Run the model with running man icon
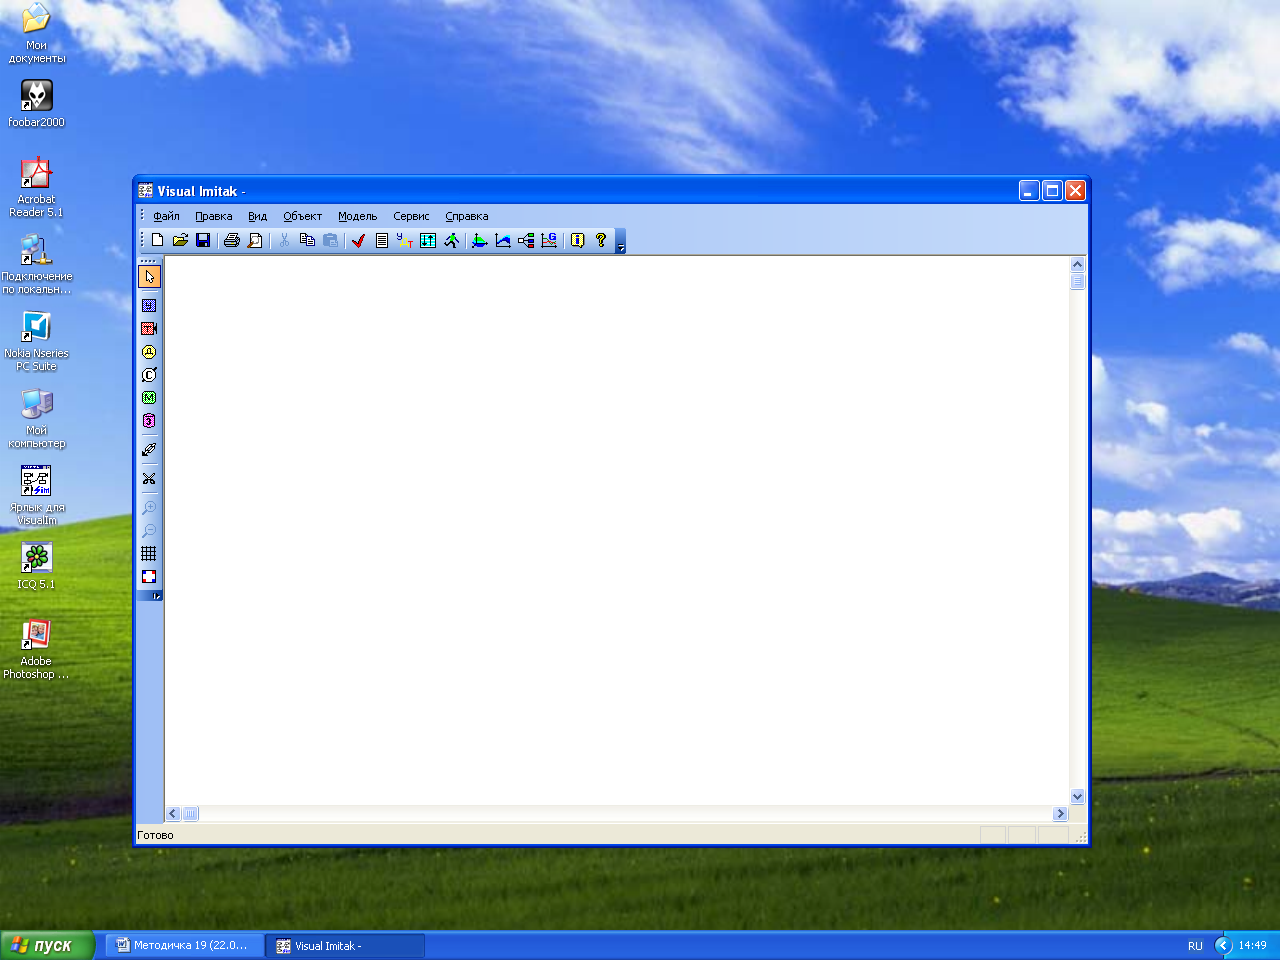The image size is (1280, 960). click(451, 240)
